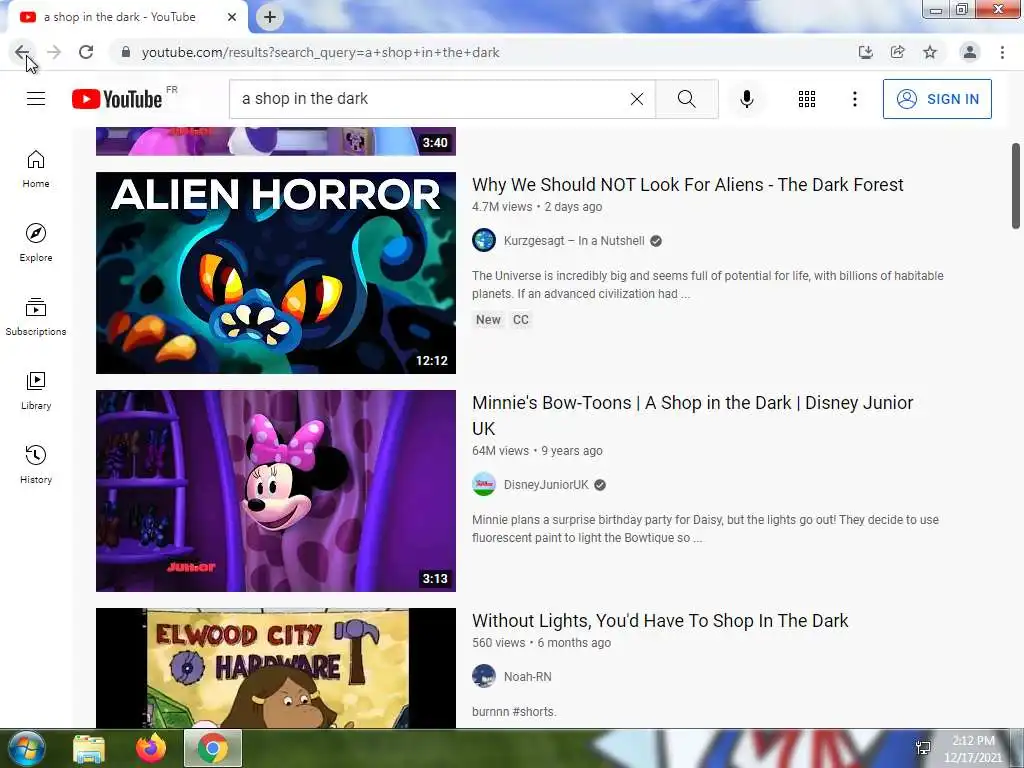Click the Chrome taskbar icon

(213, 748)
